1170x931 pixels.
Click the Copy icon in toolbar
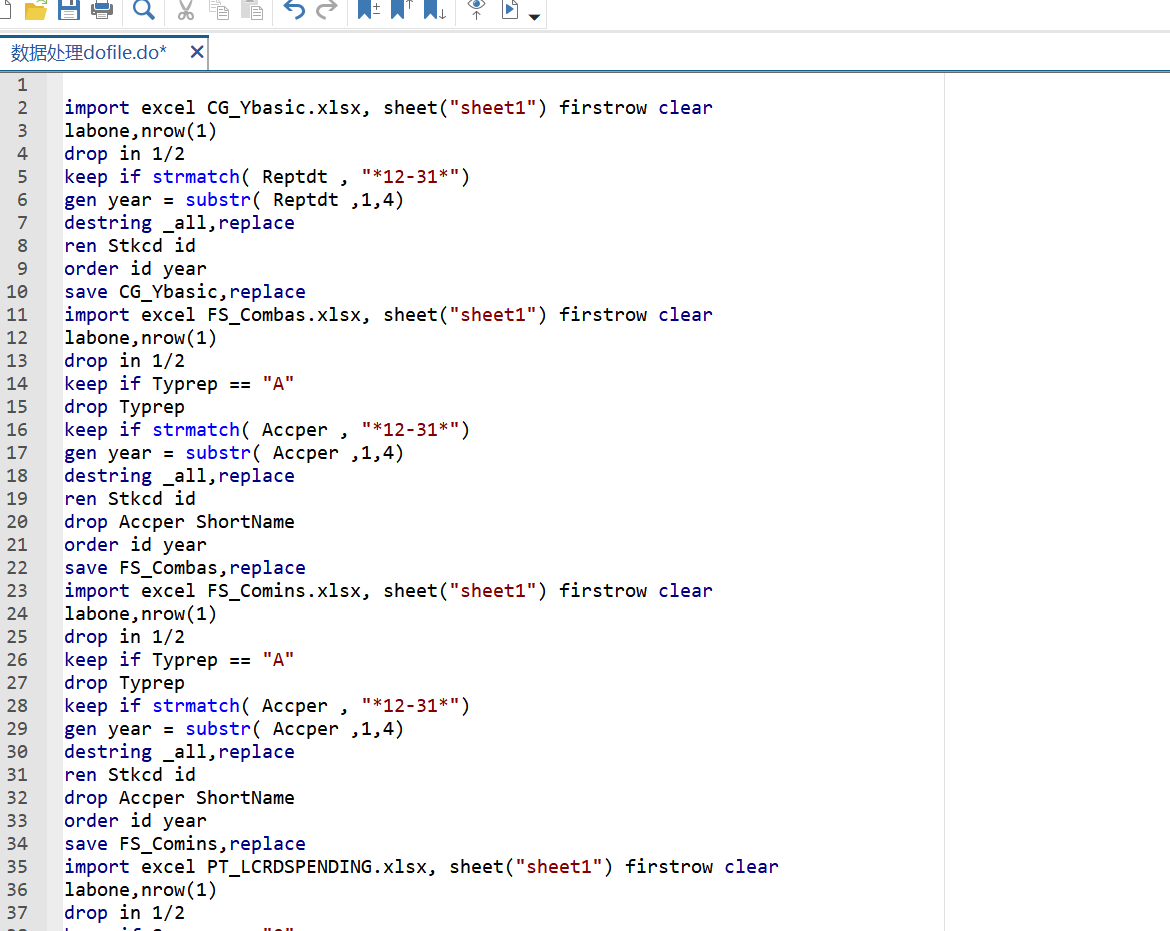pyautogui.click(x=219, y=10)
